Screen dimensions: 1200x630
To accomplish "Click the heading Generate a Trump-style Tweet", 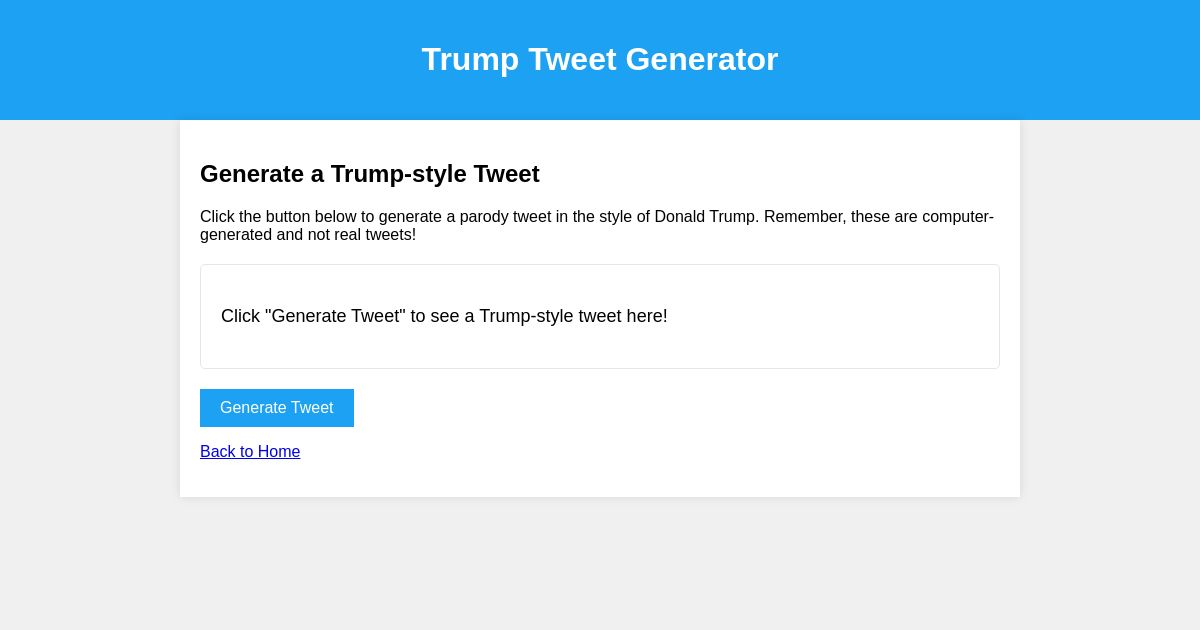I will coord(370,174).
